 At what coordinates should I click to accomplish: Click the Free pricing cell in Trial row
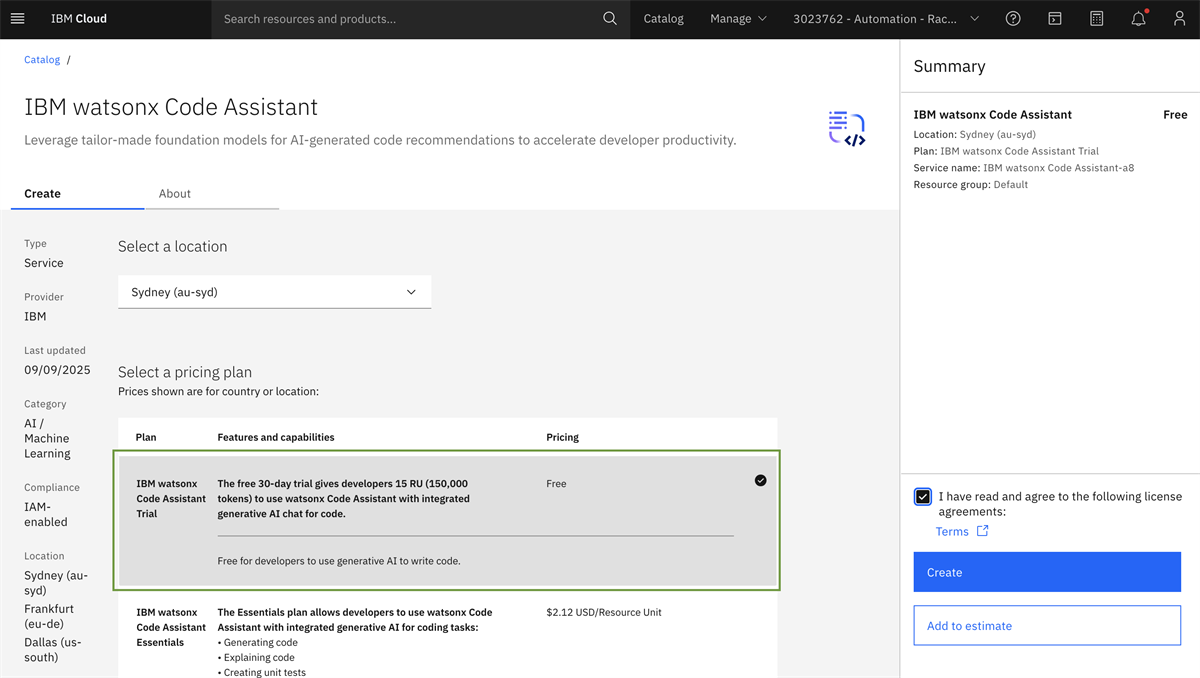(556, 484)
